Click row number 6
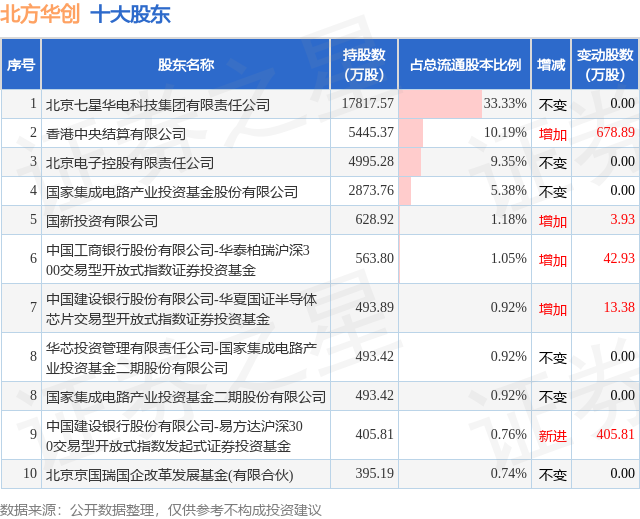The image size is (640, 519). (33, 258)
